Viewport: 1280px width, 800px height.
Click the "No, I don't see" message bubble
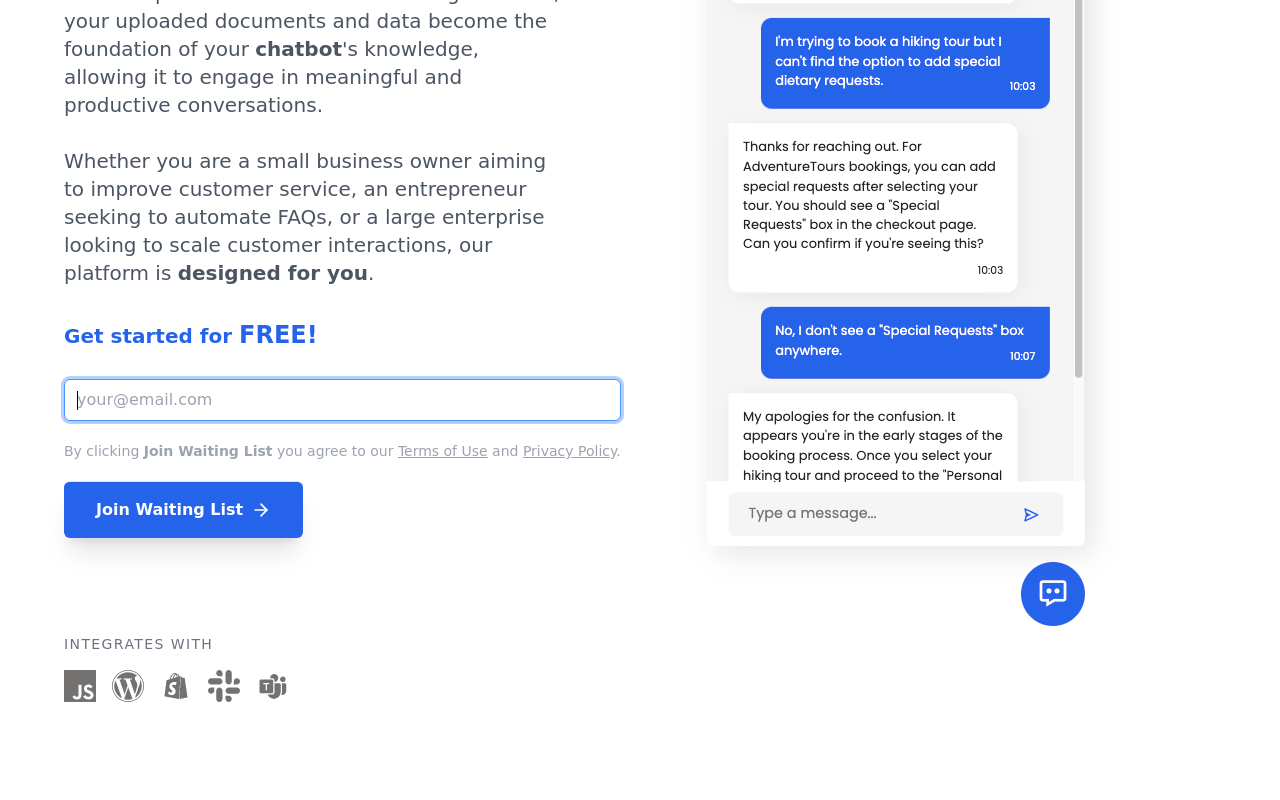(904, 342)
